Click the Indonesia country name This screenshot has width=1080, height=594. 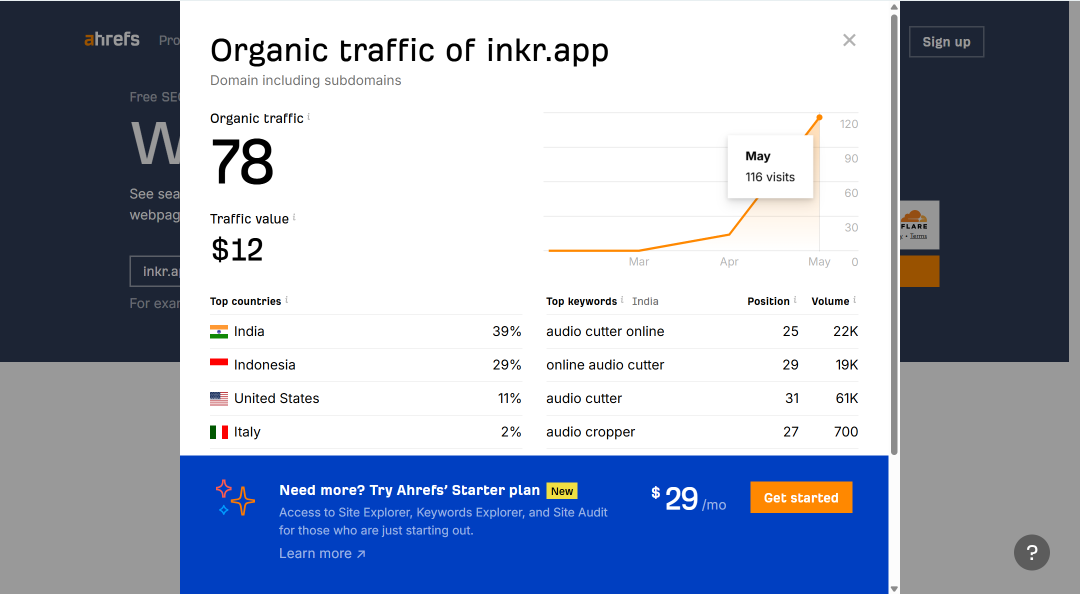pyautogui.click(x=264, y=365)
